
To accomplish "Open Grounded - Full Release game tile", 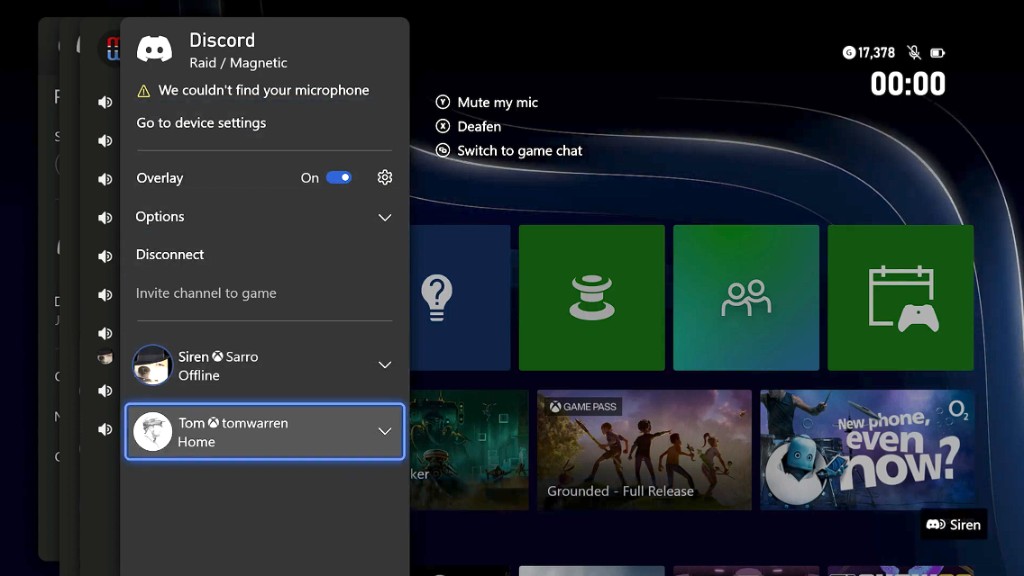I will pos(644,450).
